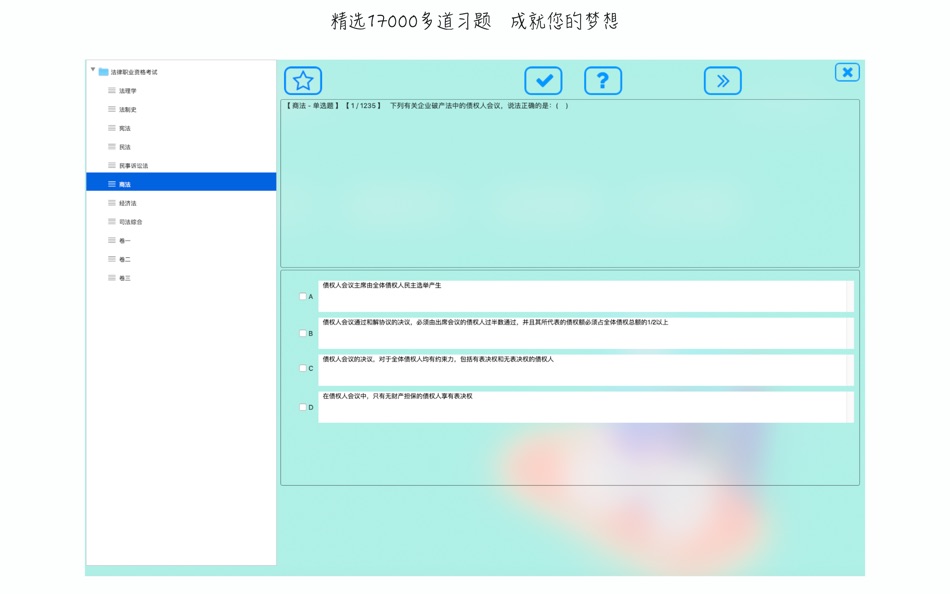
Task: Submit answer using the checkmark icon
Action: pos(543,81)
